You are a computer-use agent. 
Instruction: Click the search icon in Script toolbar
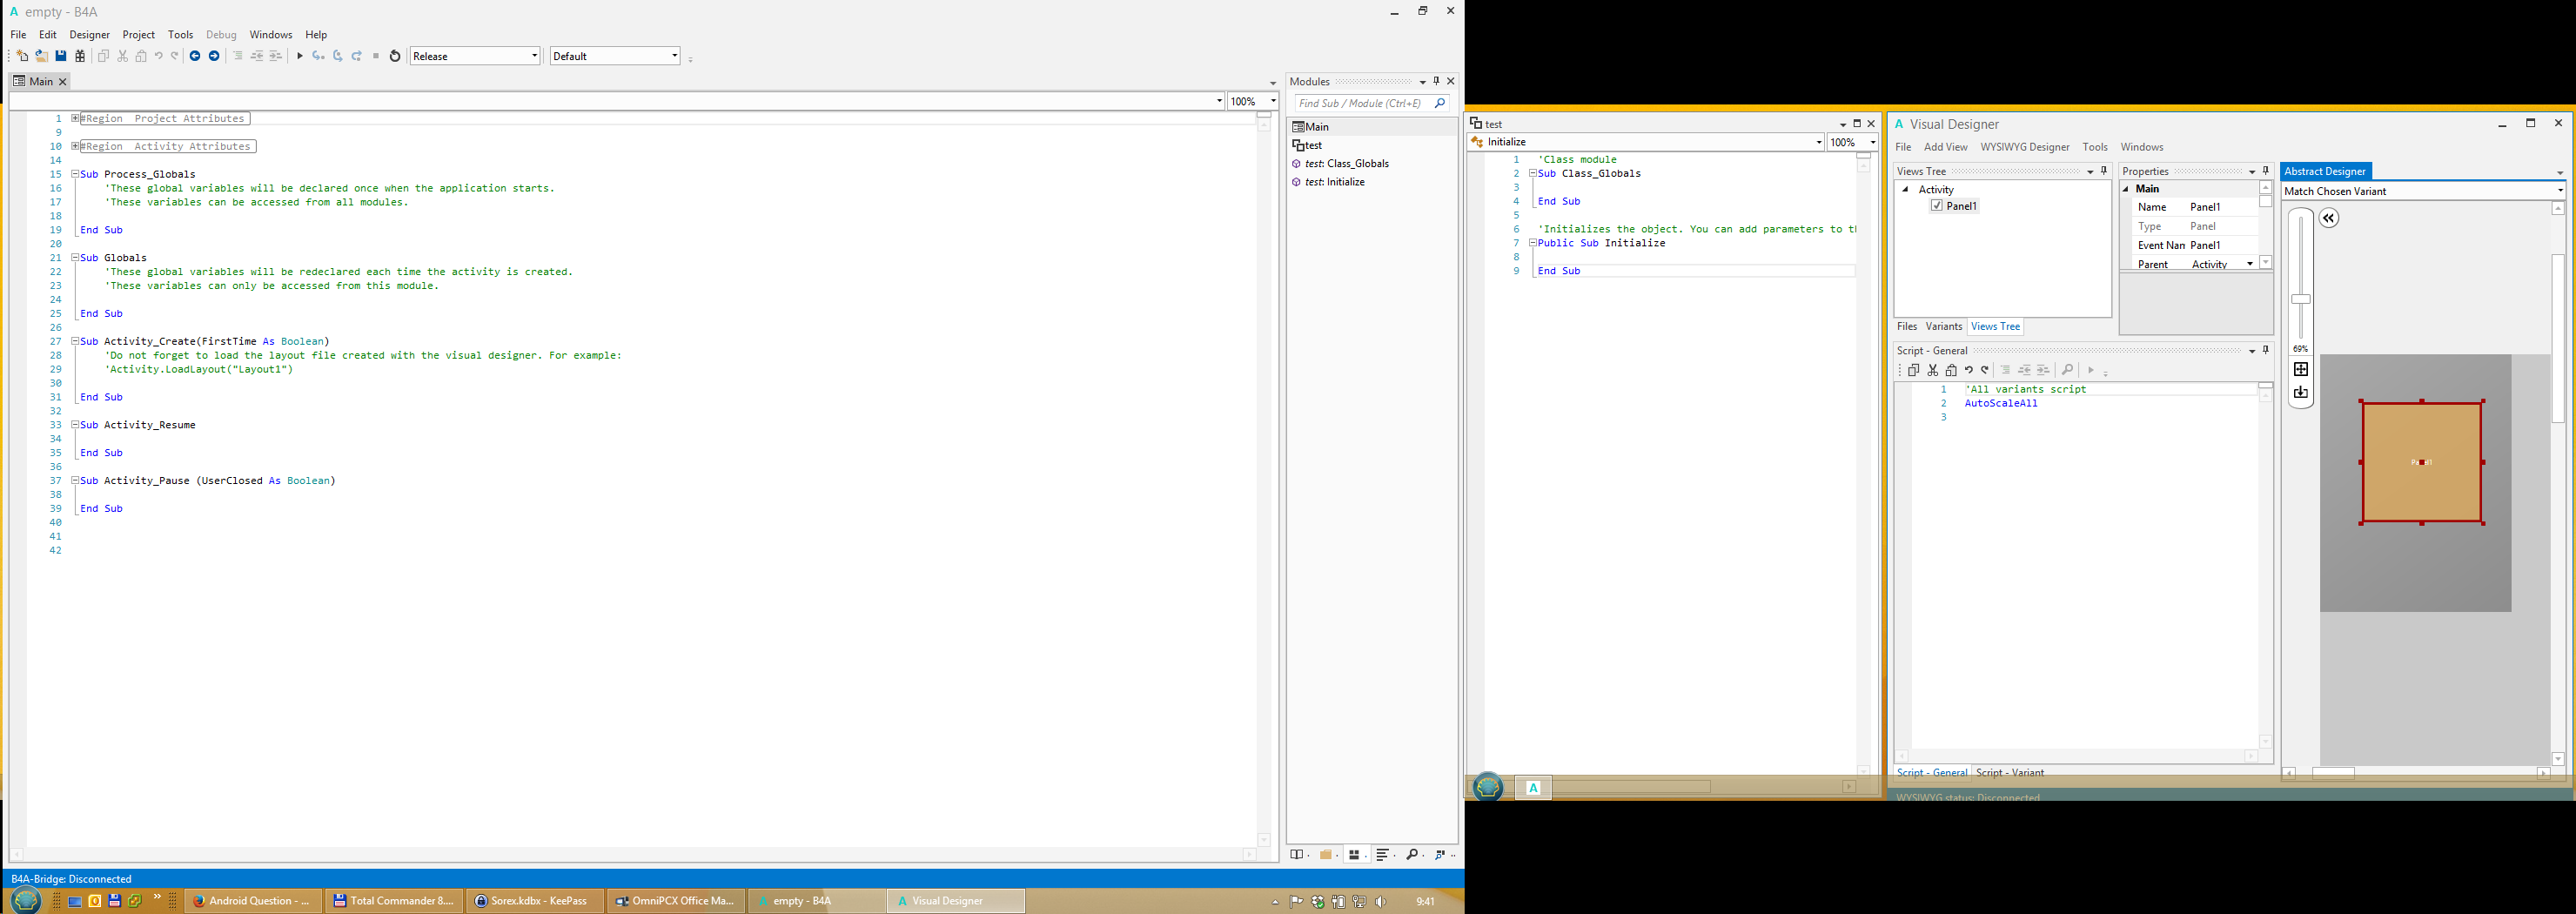click(2068, 370)
